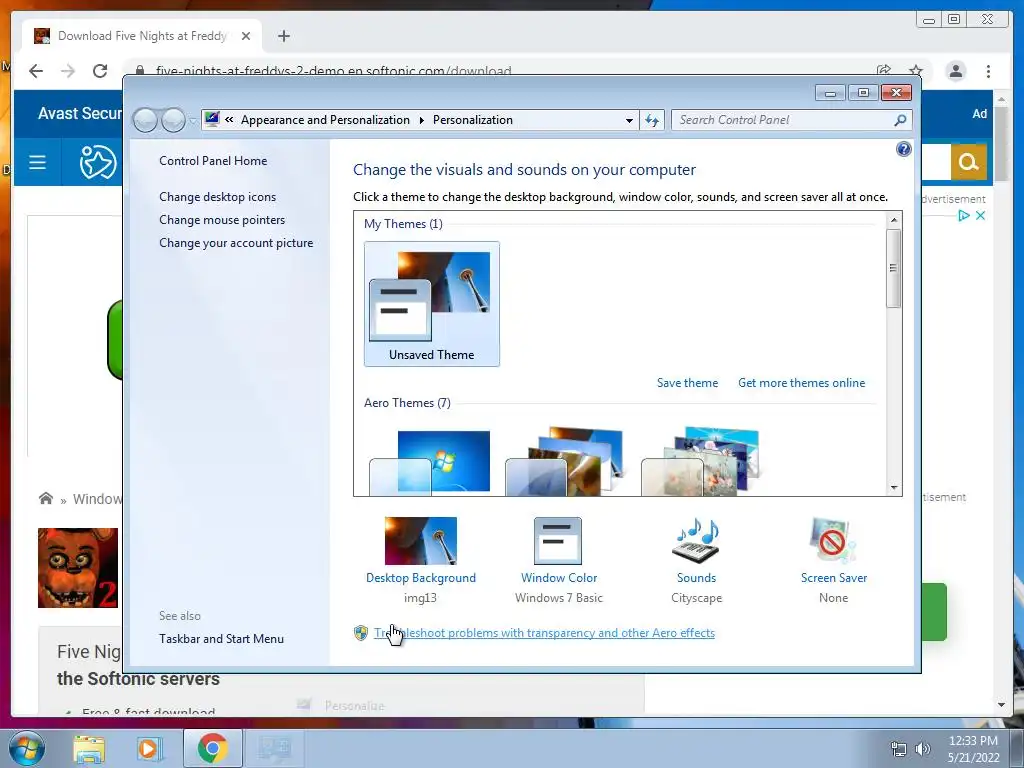Click Chrome page scrollbar down arrow
Screen dimensions: 1024x768
(x=1001, y=705)
